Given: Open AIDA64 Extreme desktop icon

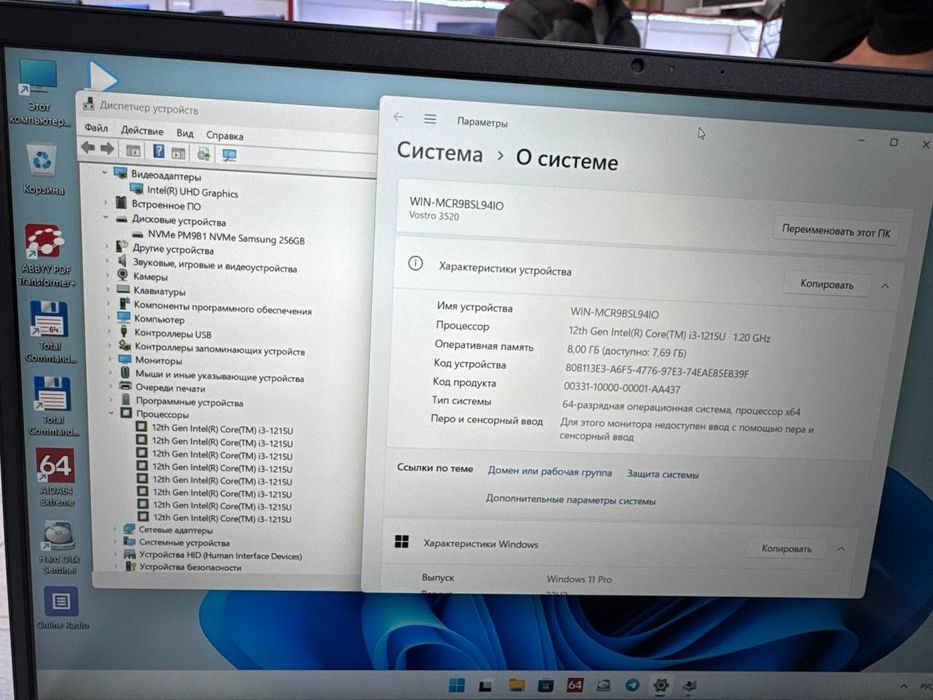Looking at the screenshot, I should point(56,477).
